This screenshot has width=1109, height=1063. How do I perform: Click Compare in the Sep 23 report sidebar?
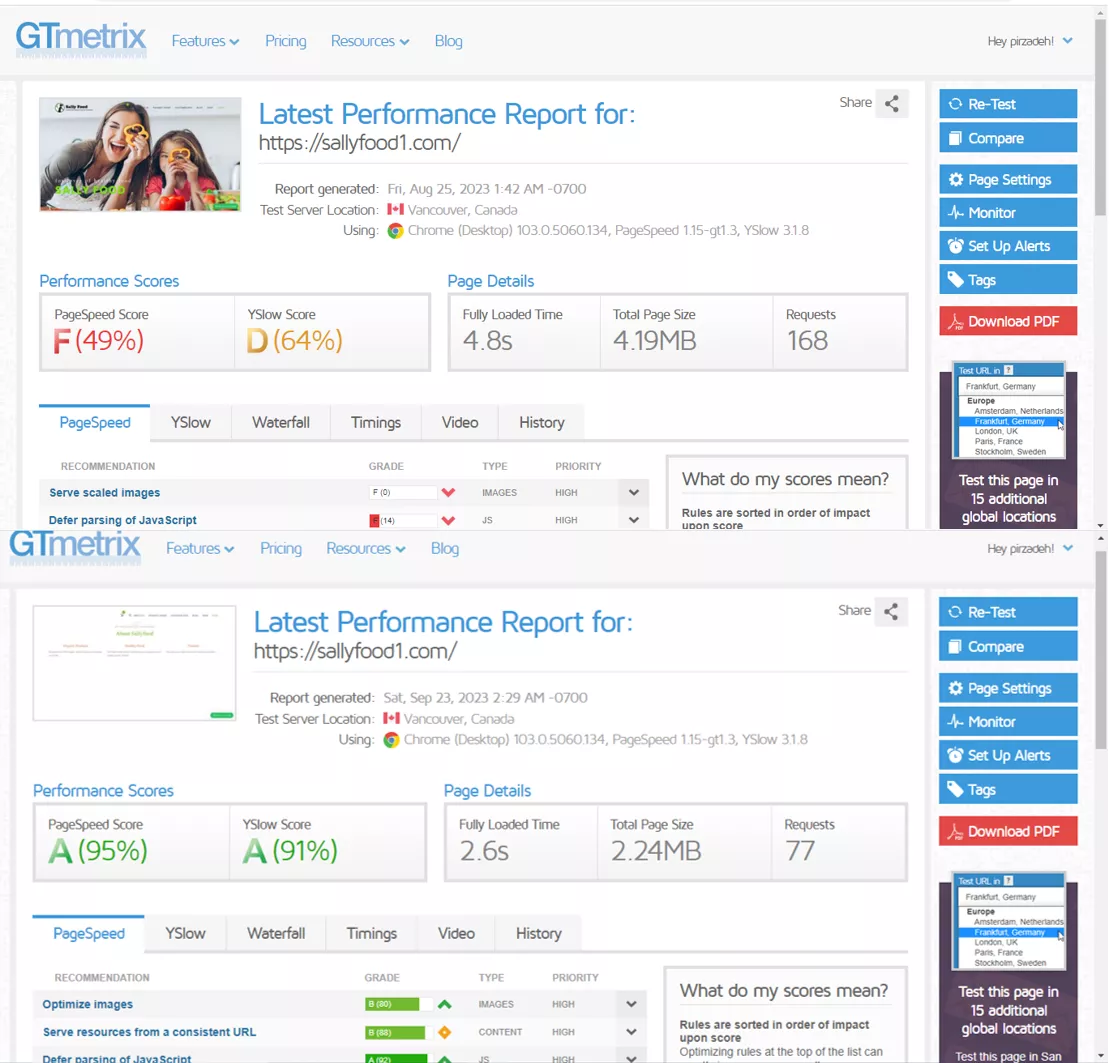pos(1008,646)
